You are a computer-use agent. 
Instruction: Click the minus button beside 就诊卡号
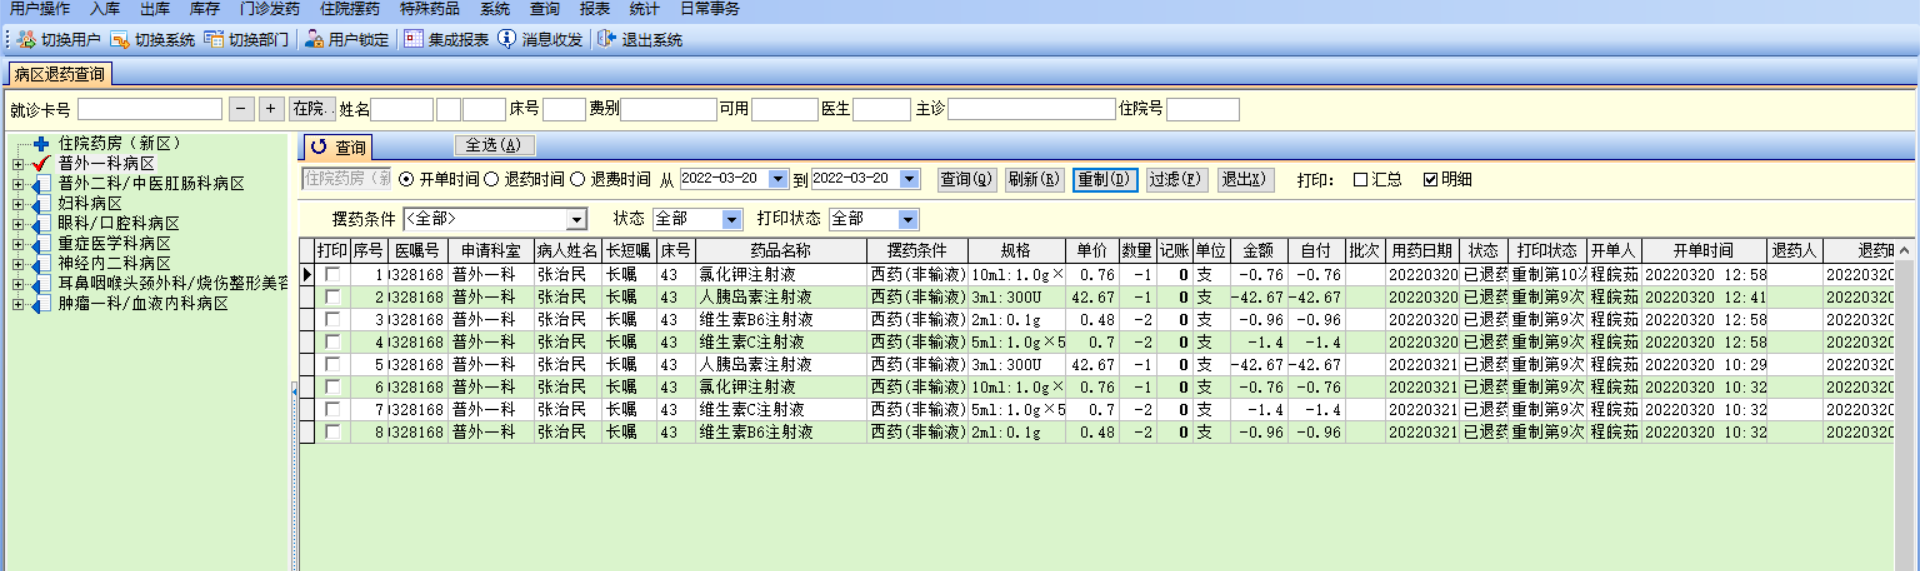[241, 109]
